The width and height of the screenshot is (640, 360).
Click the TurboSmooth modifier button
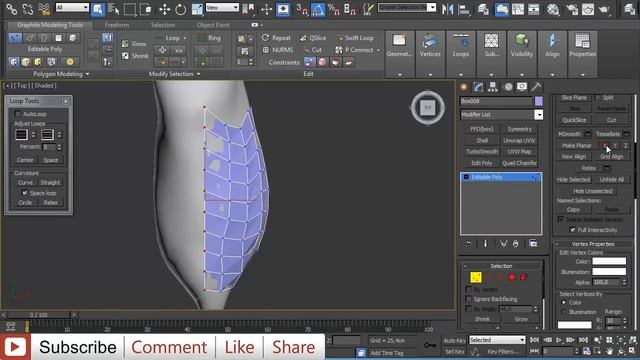click(482, 151)
